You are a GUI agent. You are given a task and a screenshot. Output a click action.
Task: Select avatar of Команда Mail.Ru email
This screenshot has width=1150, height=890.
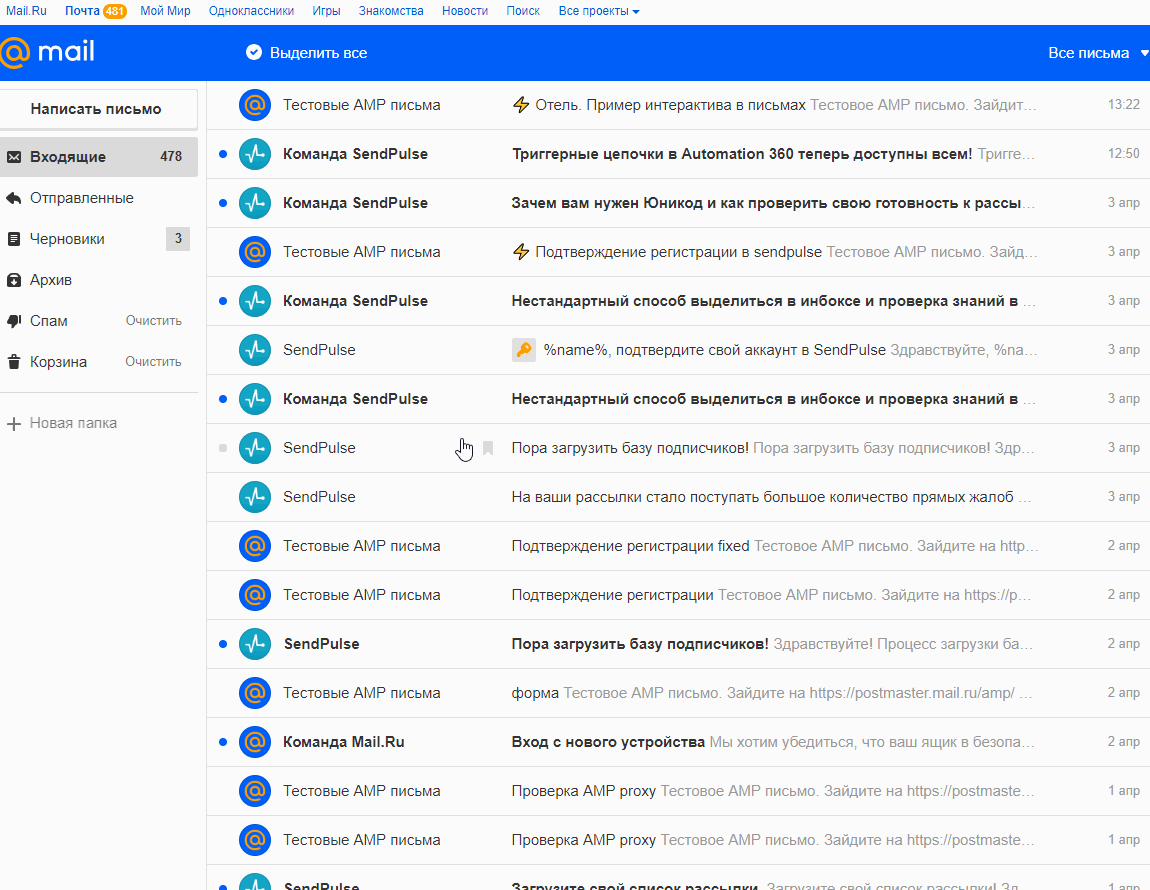pyautogui.click(x=254, y=742)
